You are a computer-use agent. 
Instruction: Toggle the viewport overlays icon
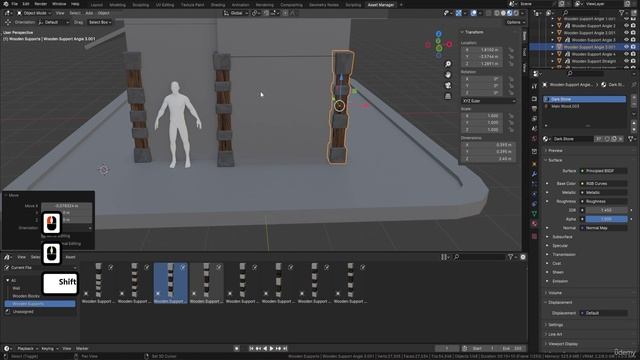click(474, 13)
